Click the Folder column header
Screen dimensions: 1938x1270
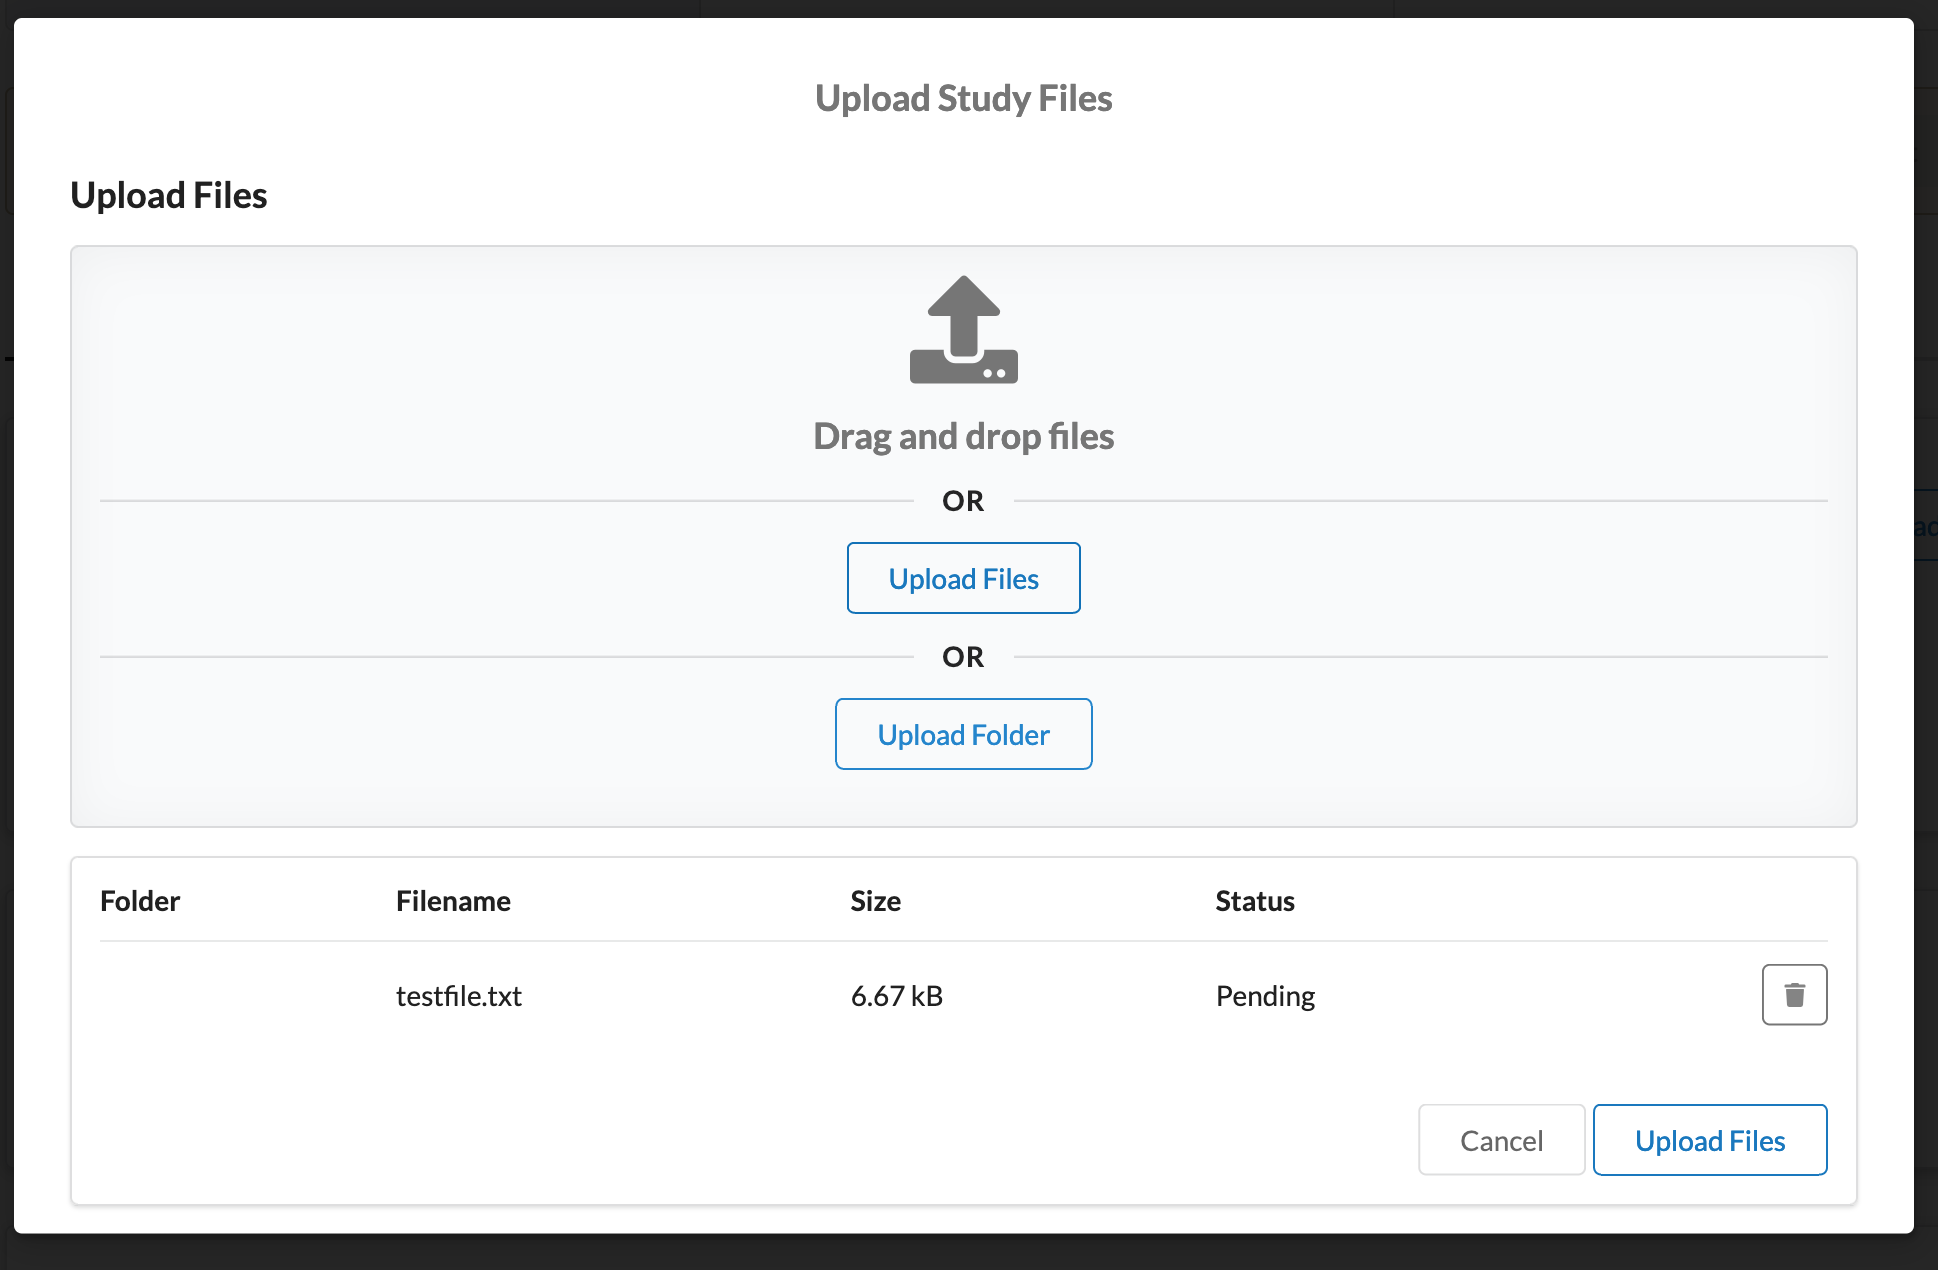point(140,901)
